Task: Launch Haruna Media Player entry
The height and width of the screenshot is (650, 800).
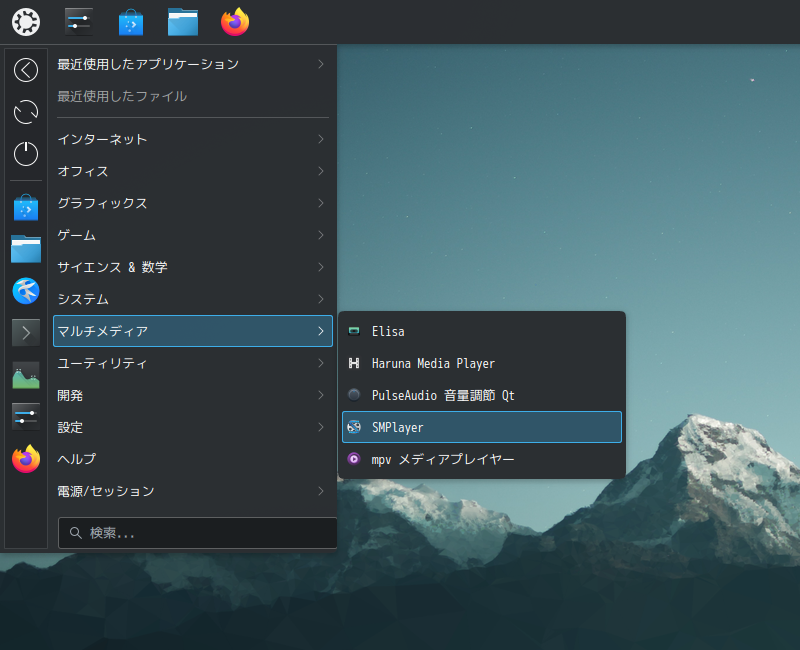Action: tap(482, 363)
